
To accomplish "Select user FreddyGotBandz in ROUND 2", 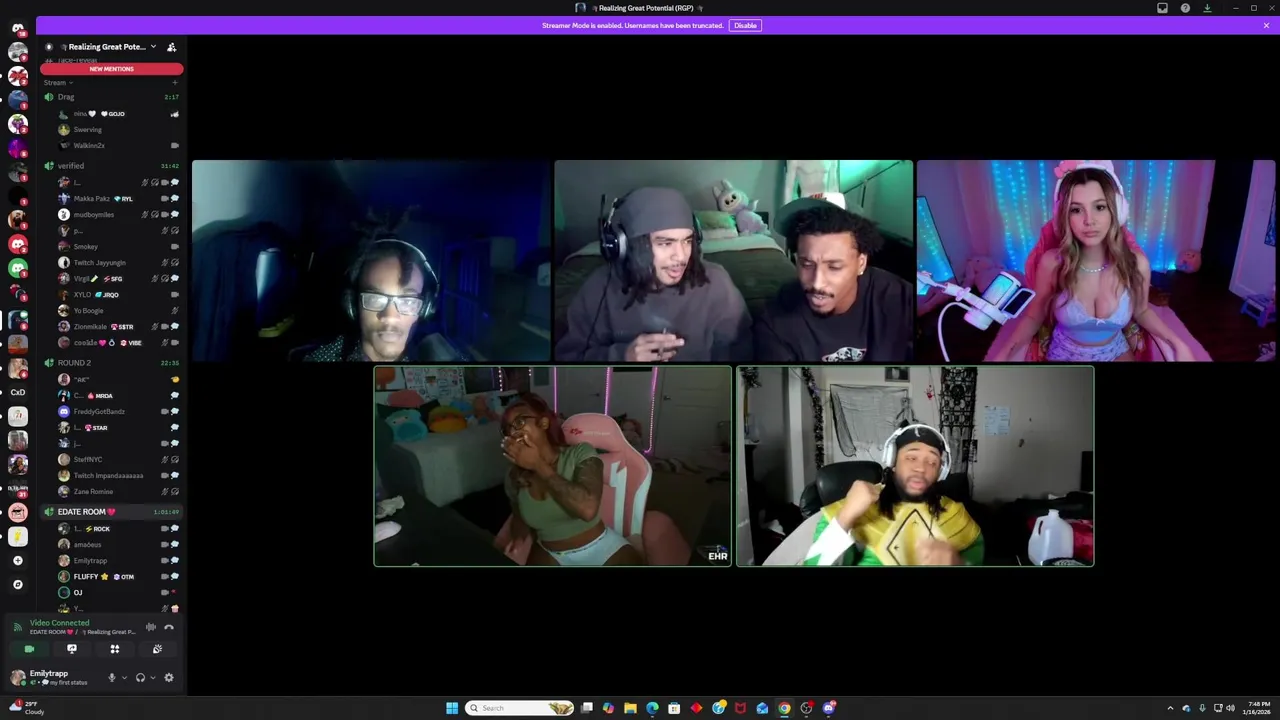I will click(117, 411).
